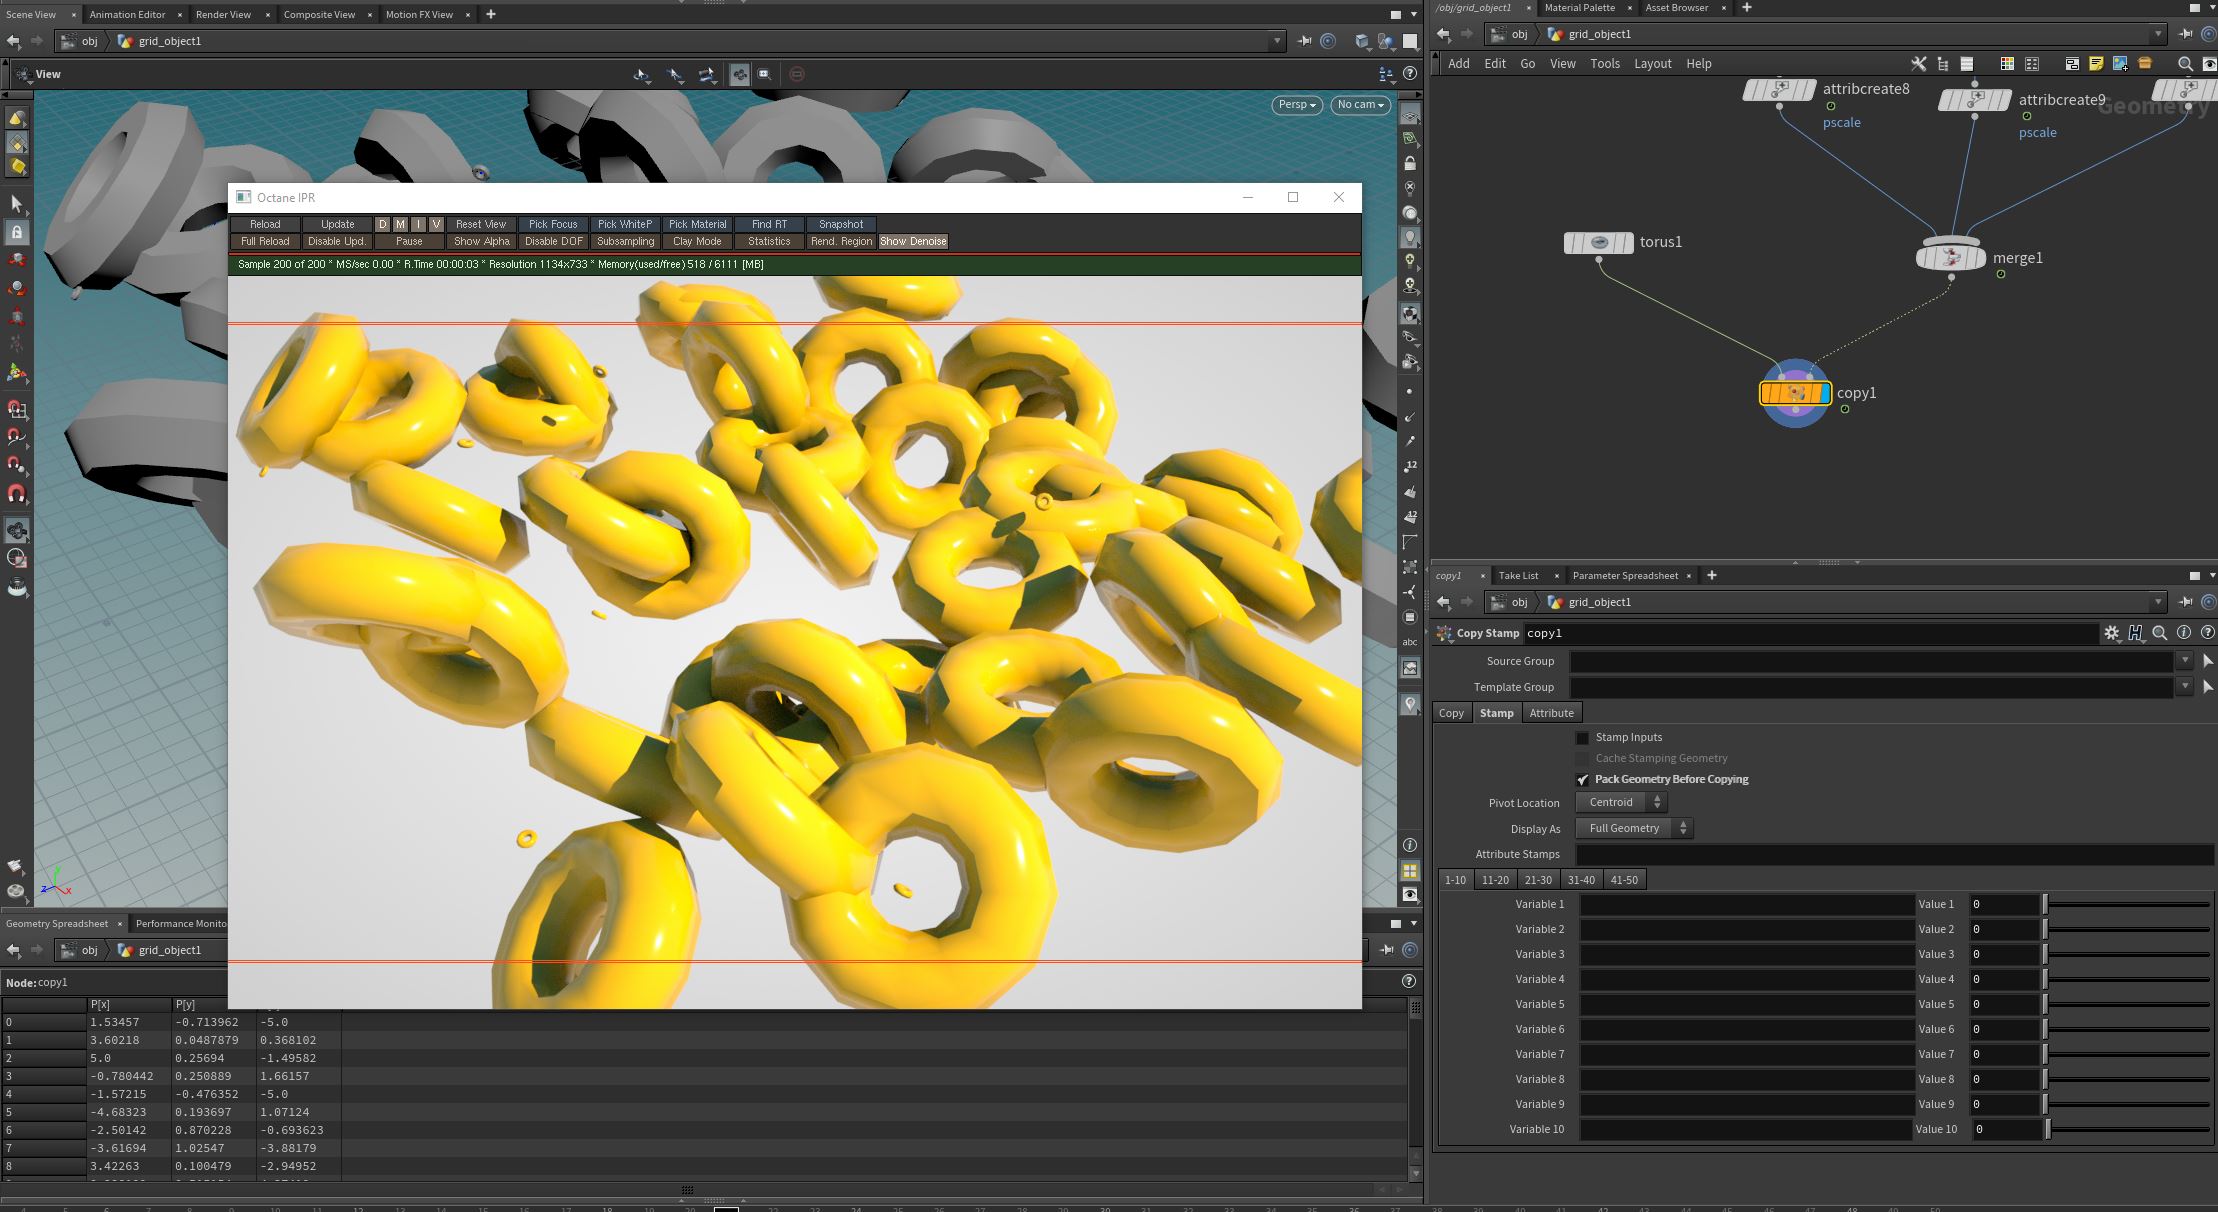Show node info for copy1 parameters
Screen dimensions: 2218x1212
coord(2184,633)
